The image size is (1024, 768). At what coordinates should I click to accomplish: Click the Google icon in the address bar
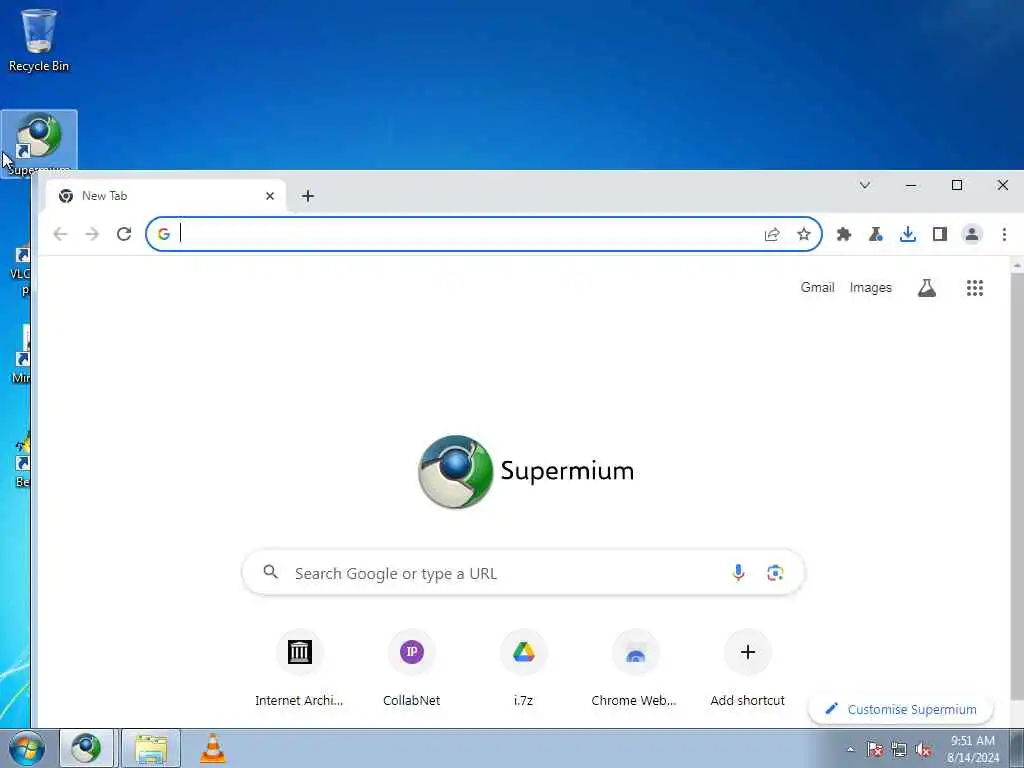164,234
